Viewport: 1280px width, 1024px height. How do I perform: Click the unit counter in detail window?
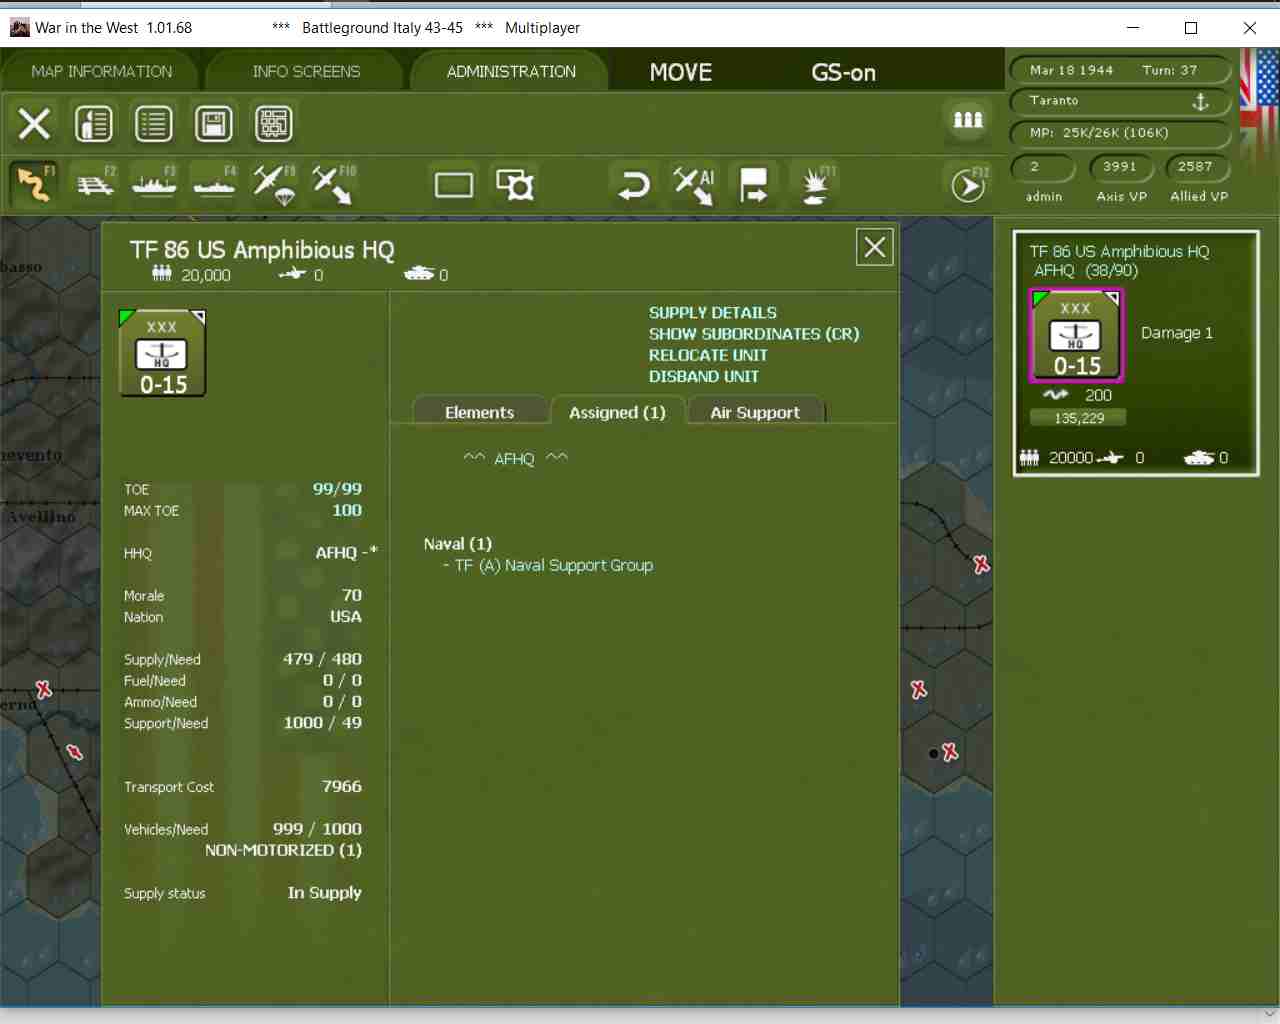click(162, 353)
